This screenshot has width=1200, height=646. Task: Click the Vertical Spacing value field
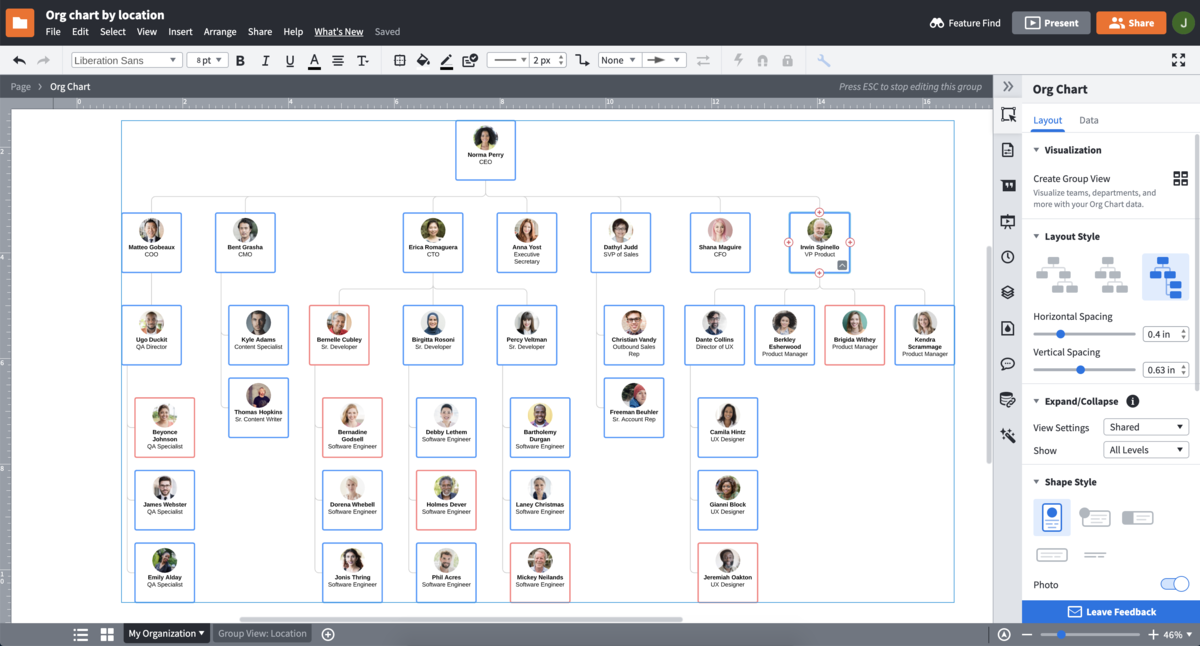point(1160,369)
